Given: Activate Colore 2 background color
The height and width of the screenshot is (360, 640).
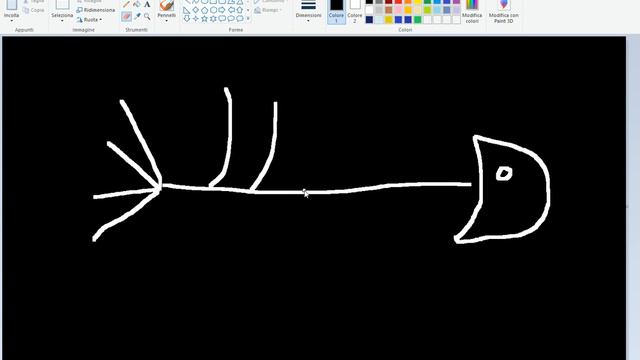Looking at the screenshot, I should point(355,11).
